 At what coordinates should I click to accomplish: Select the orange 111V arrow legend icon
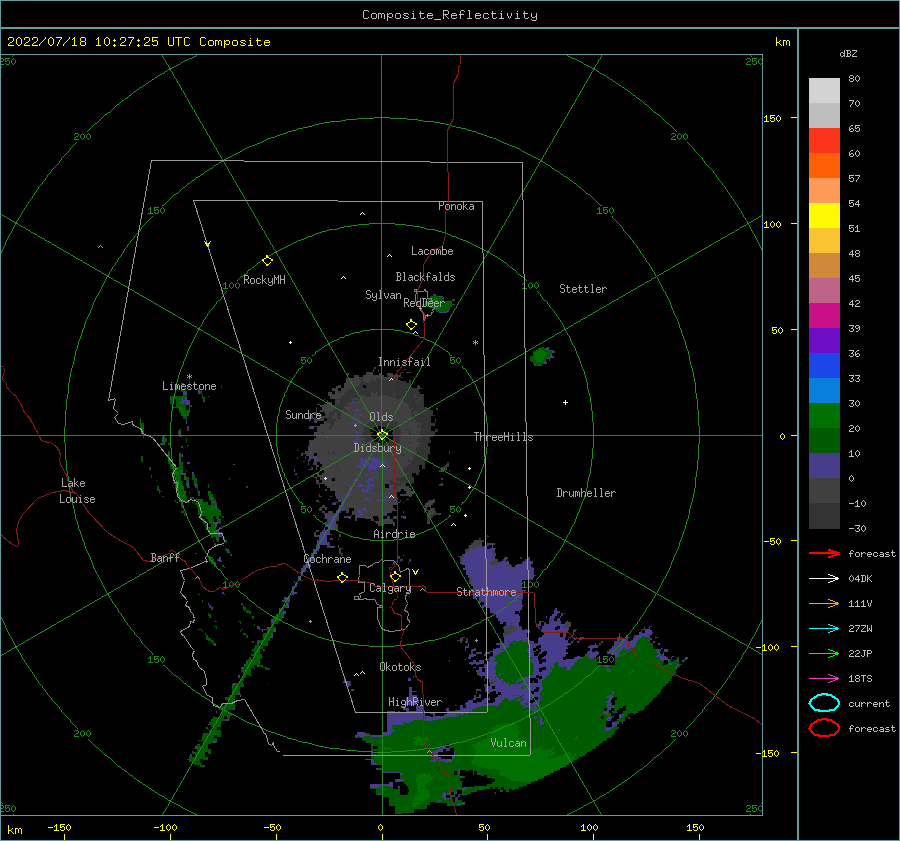[824, 603]
